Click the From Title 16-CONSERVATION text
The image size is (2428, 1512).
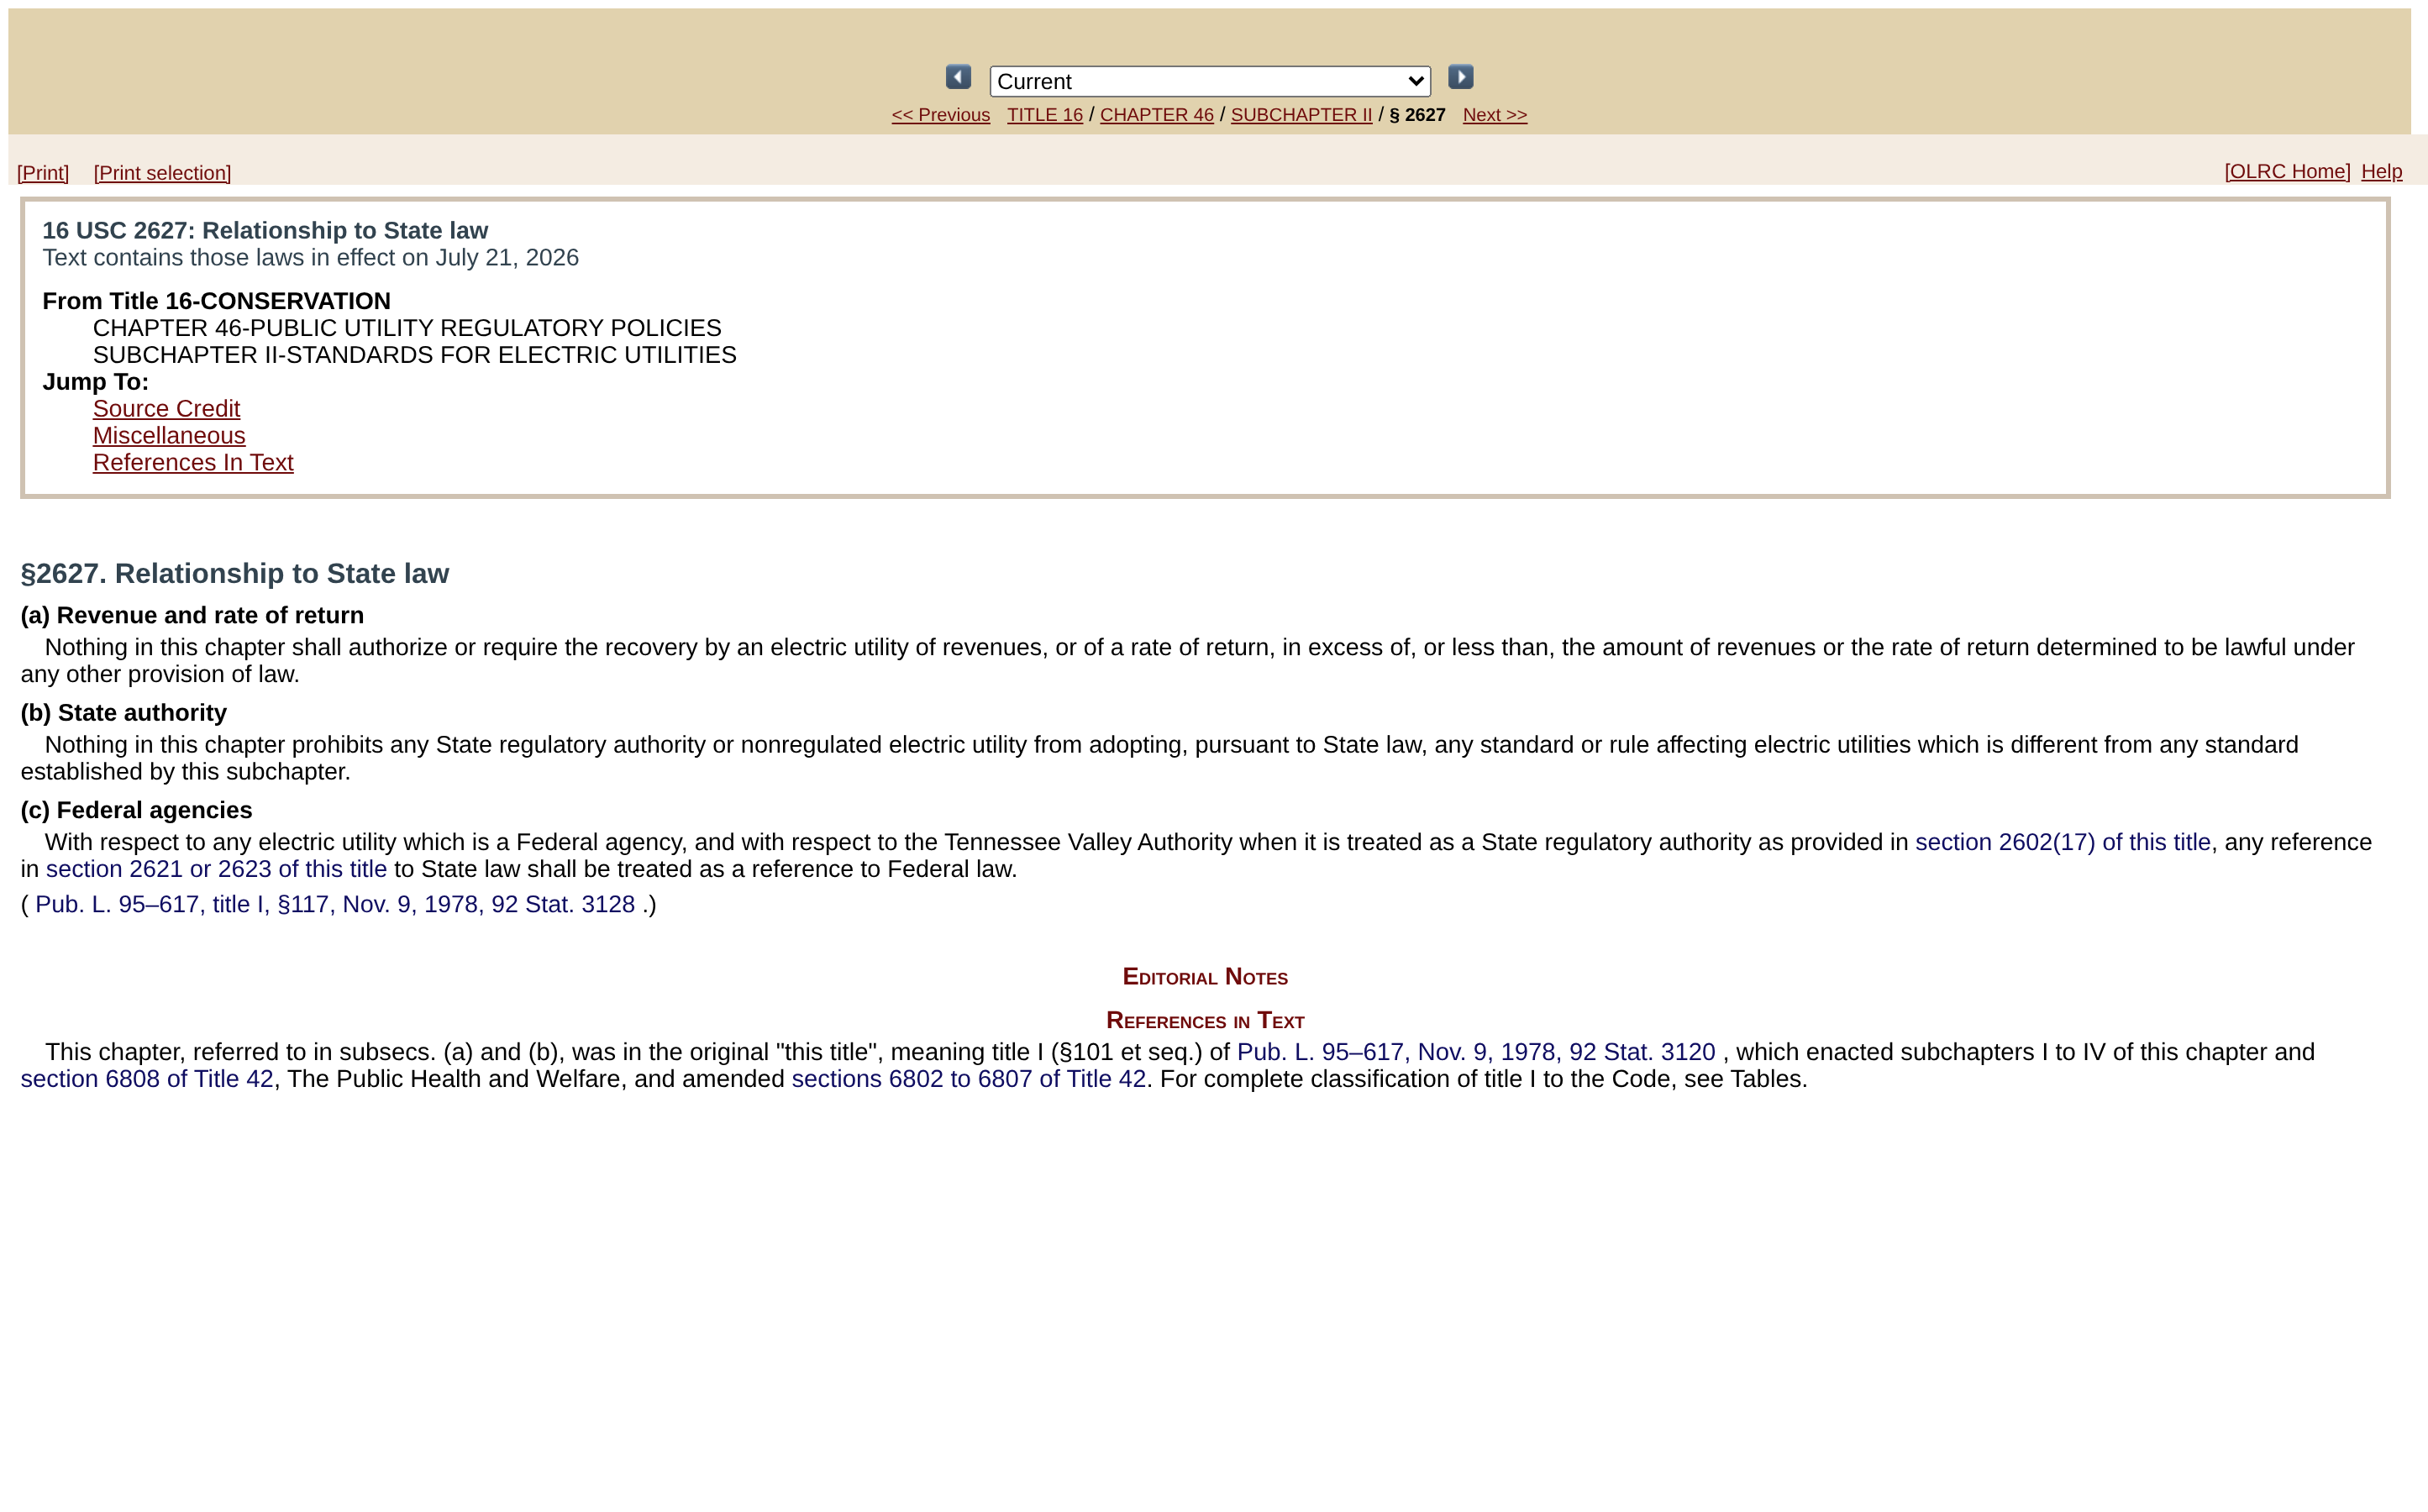click(x=216, y=301)
